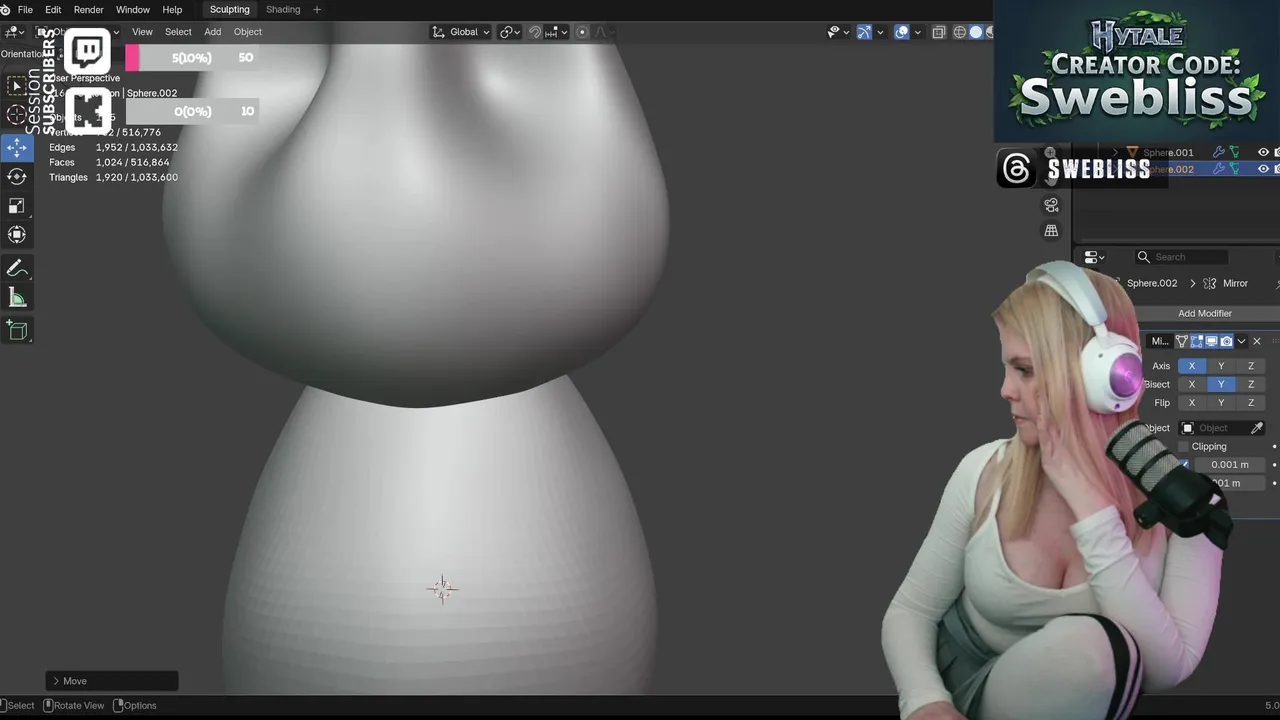Open gizmo visibility dropdown arrow
This screenshot has width=1280, height=720.
pyautogui.click(x=880, y=32)
